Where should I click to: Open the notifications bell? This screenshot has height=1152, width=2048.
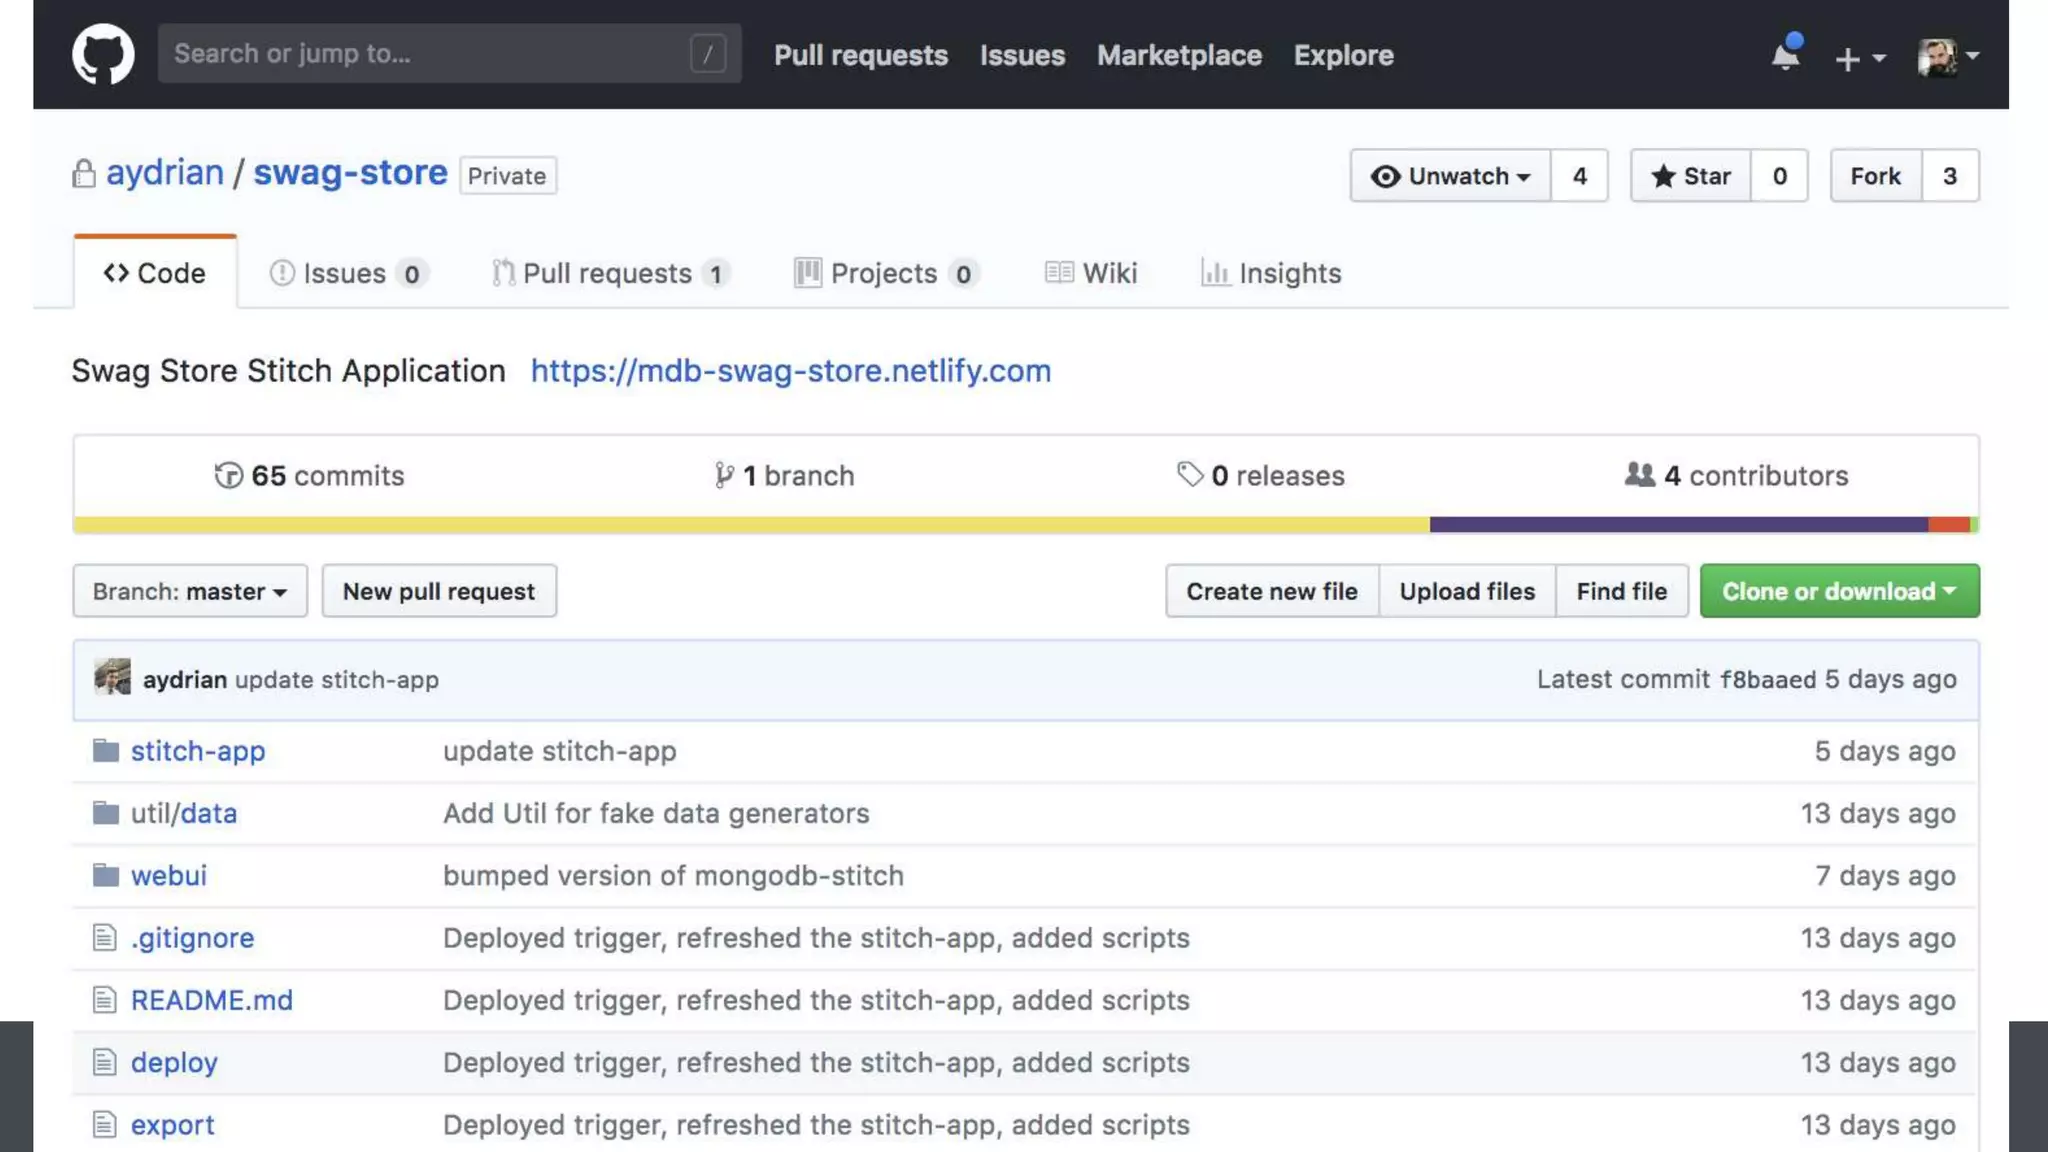click(1786, 54)
